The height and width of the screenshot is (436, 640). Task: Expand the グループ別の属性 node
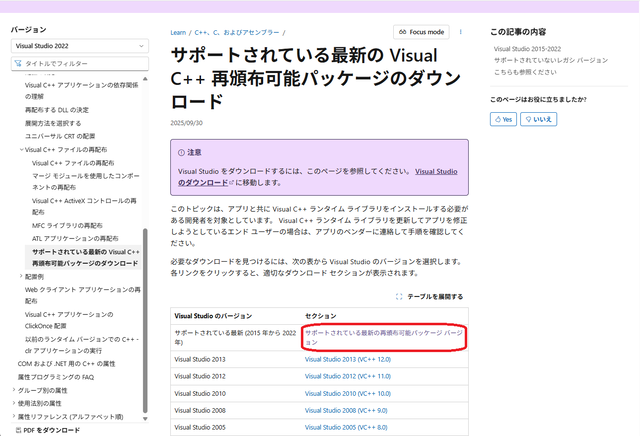pos(14,390)
